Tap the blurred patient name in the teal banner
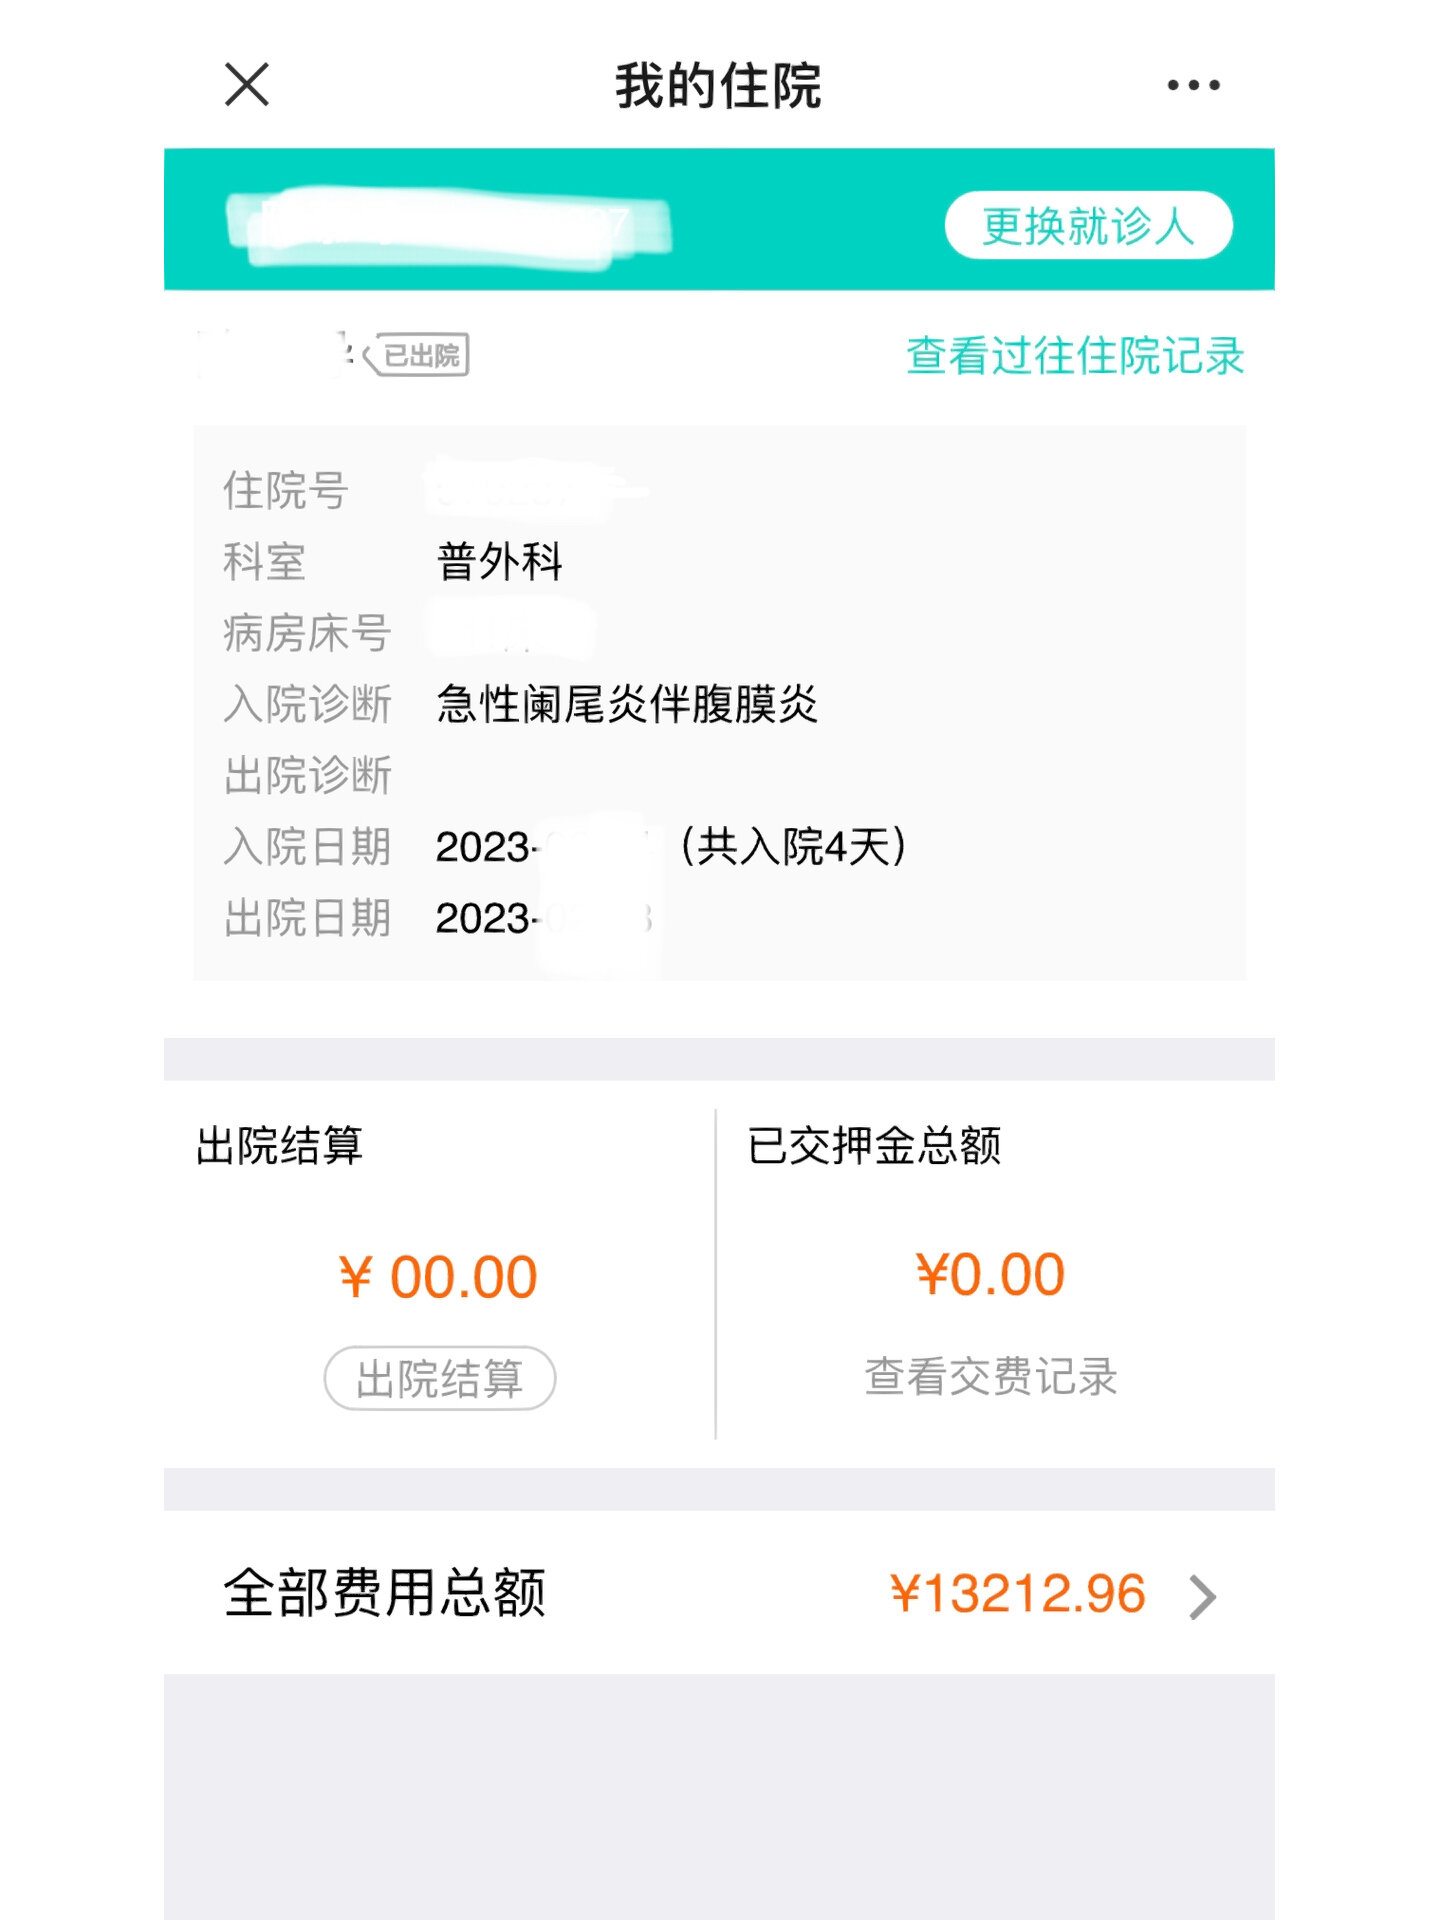Screen dimensions: 1440x1920 (x=448, y=226)
